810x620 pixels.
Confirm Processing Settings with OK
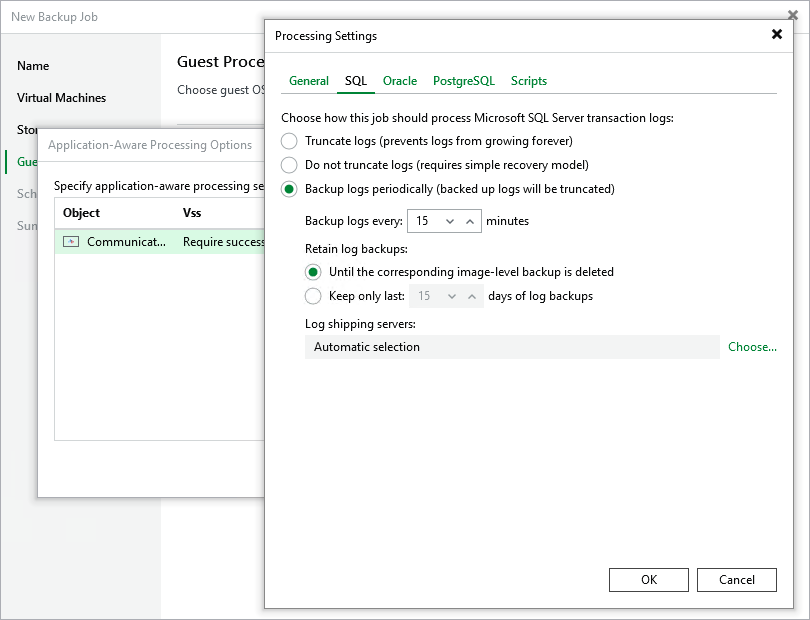(649, 580)
